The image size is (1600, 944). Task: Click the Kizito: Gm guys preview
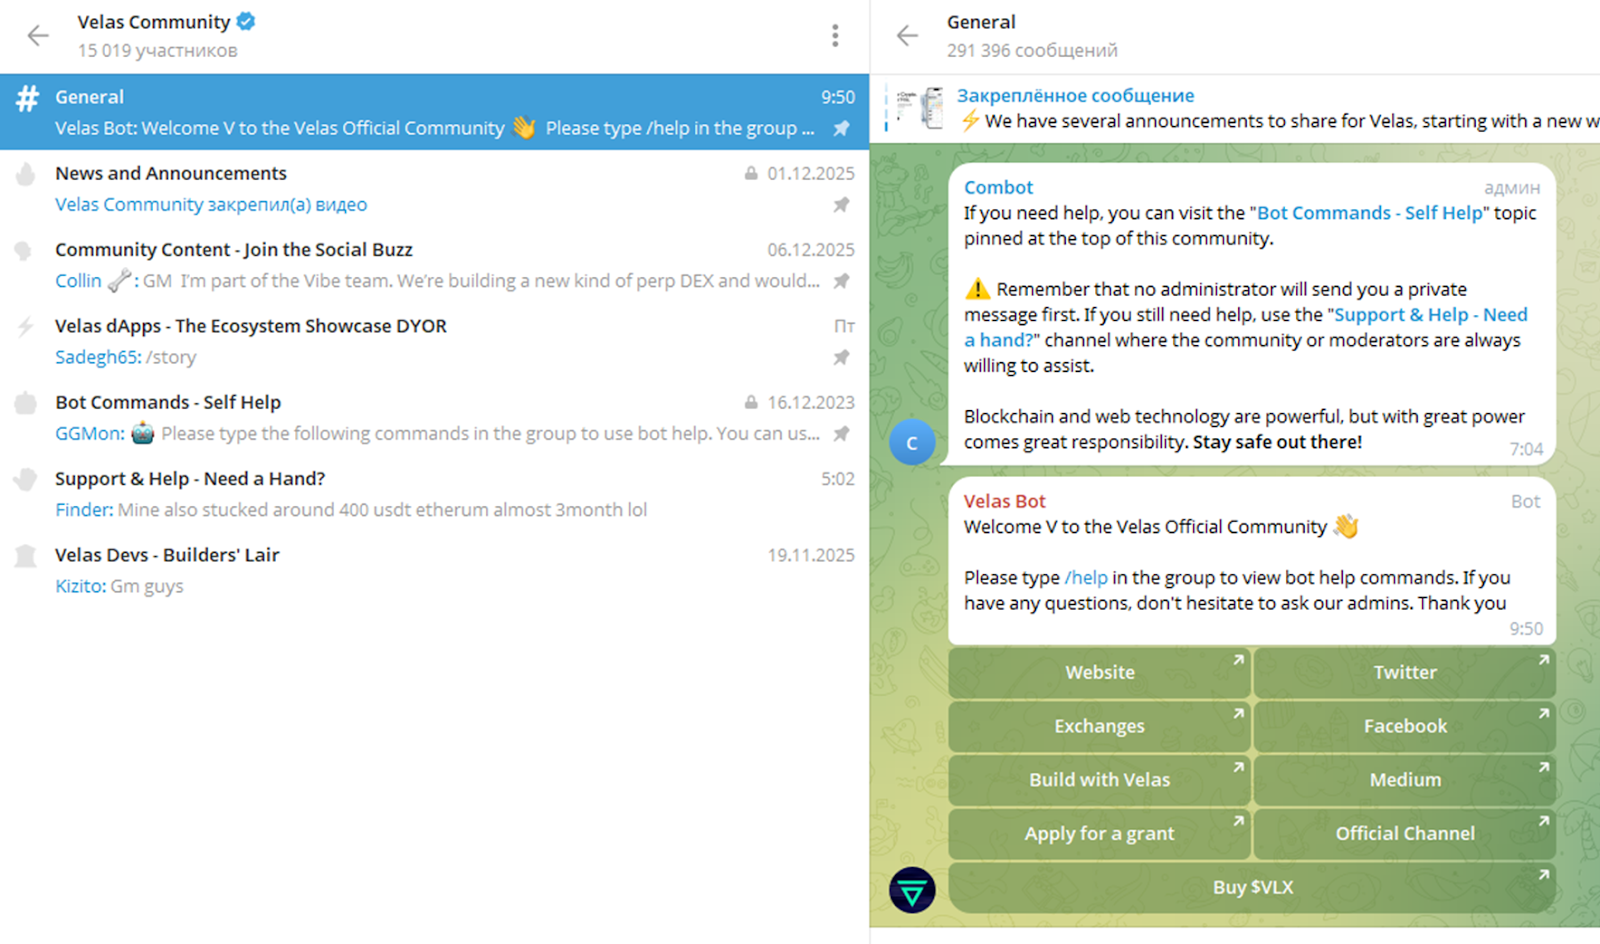click(119, 586)
